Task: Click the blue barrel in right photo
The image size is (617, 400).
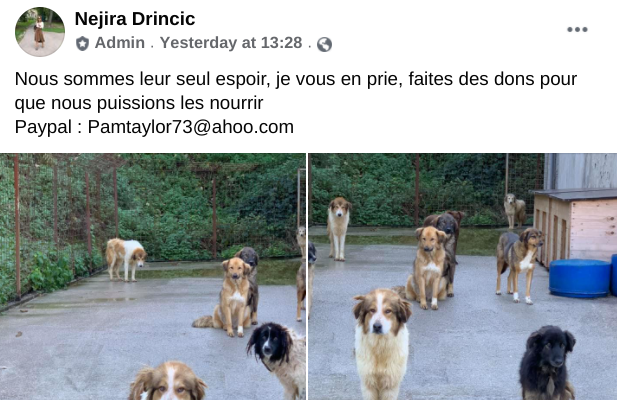Action: (579, 278)
